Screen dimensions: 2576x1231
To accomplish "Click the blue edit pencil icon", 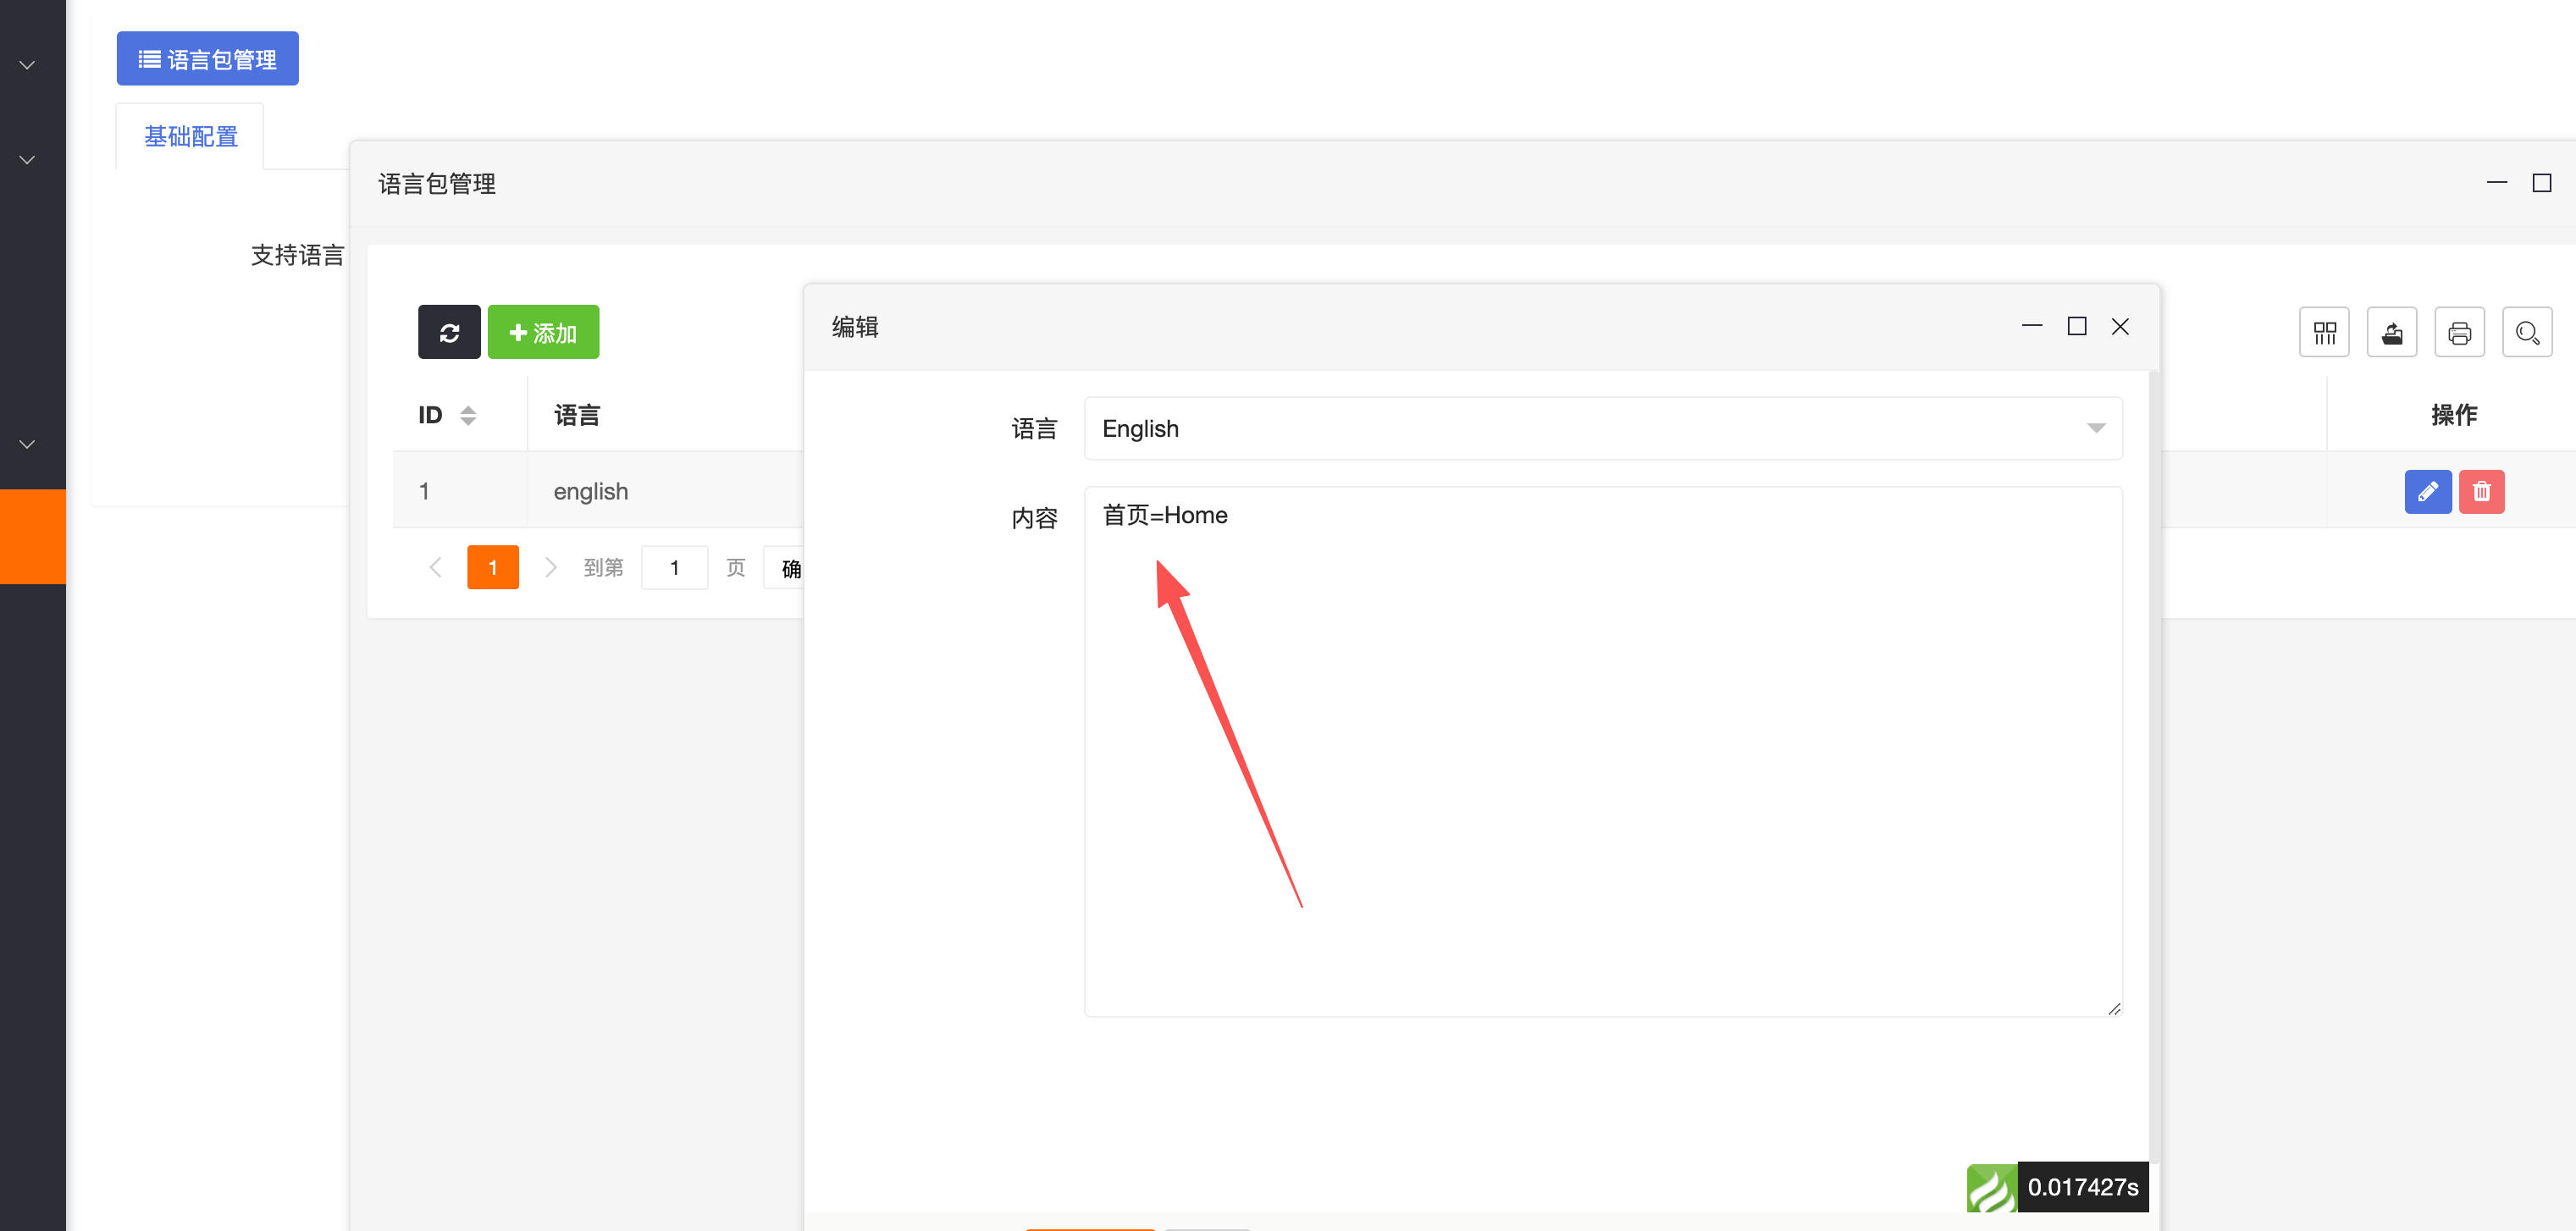I will 2427,492.
